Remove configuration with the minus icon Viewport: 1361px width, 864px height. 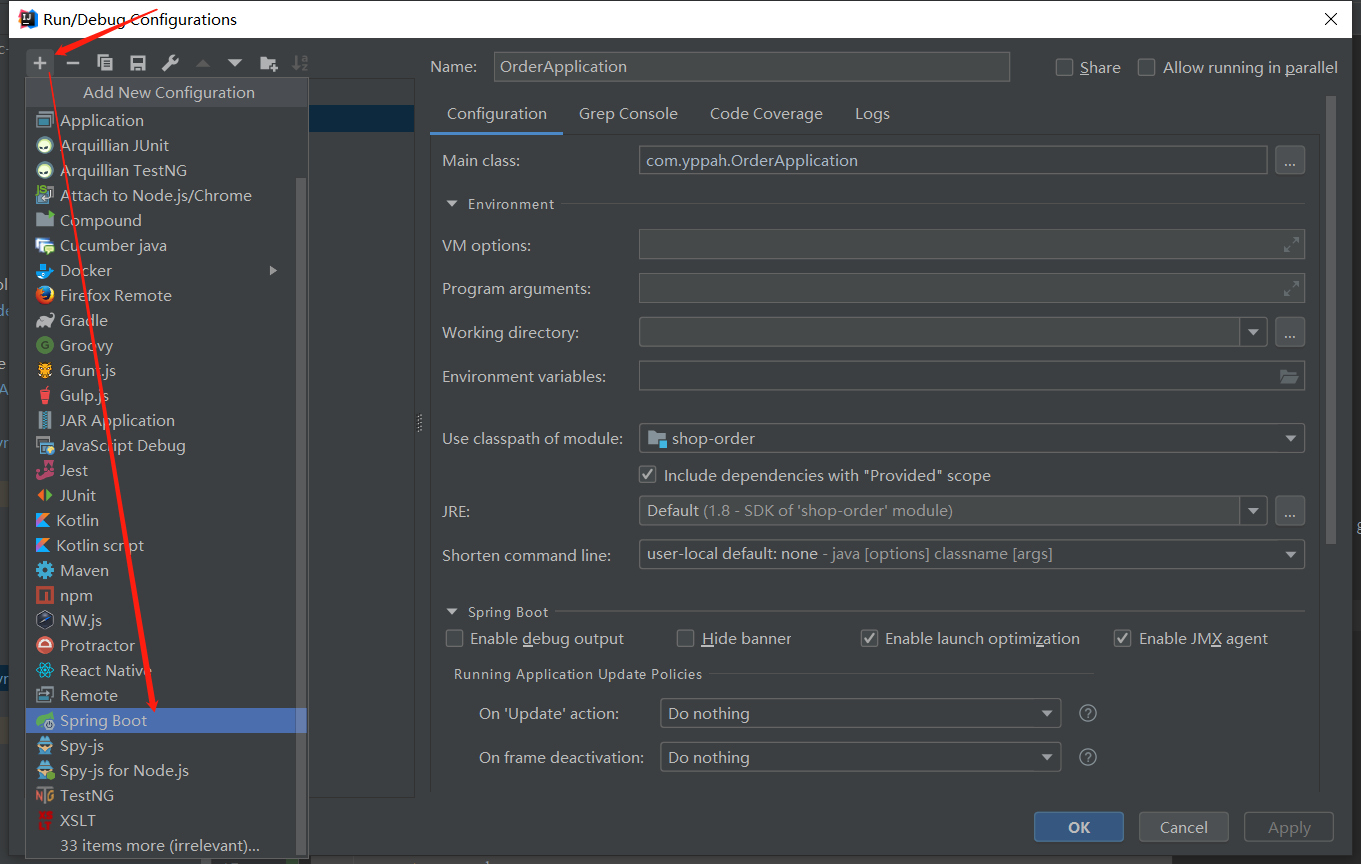coord(73,63)
